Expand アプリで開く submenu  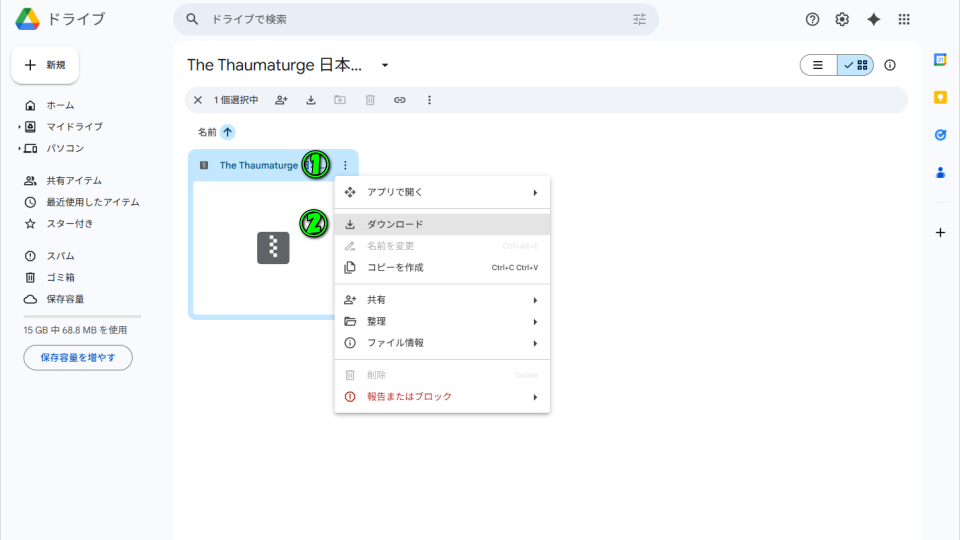click(442, 192)
